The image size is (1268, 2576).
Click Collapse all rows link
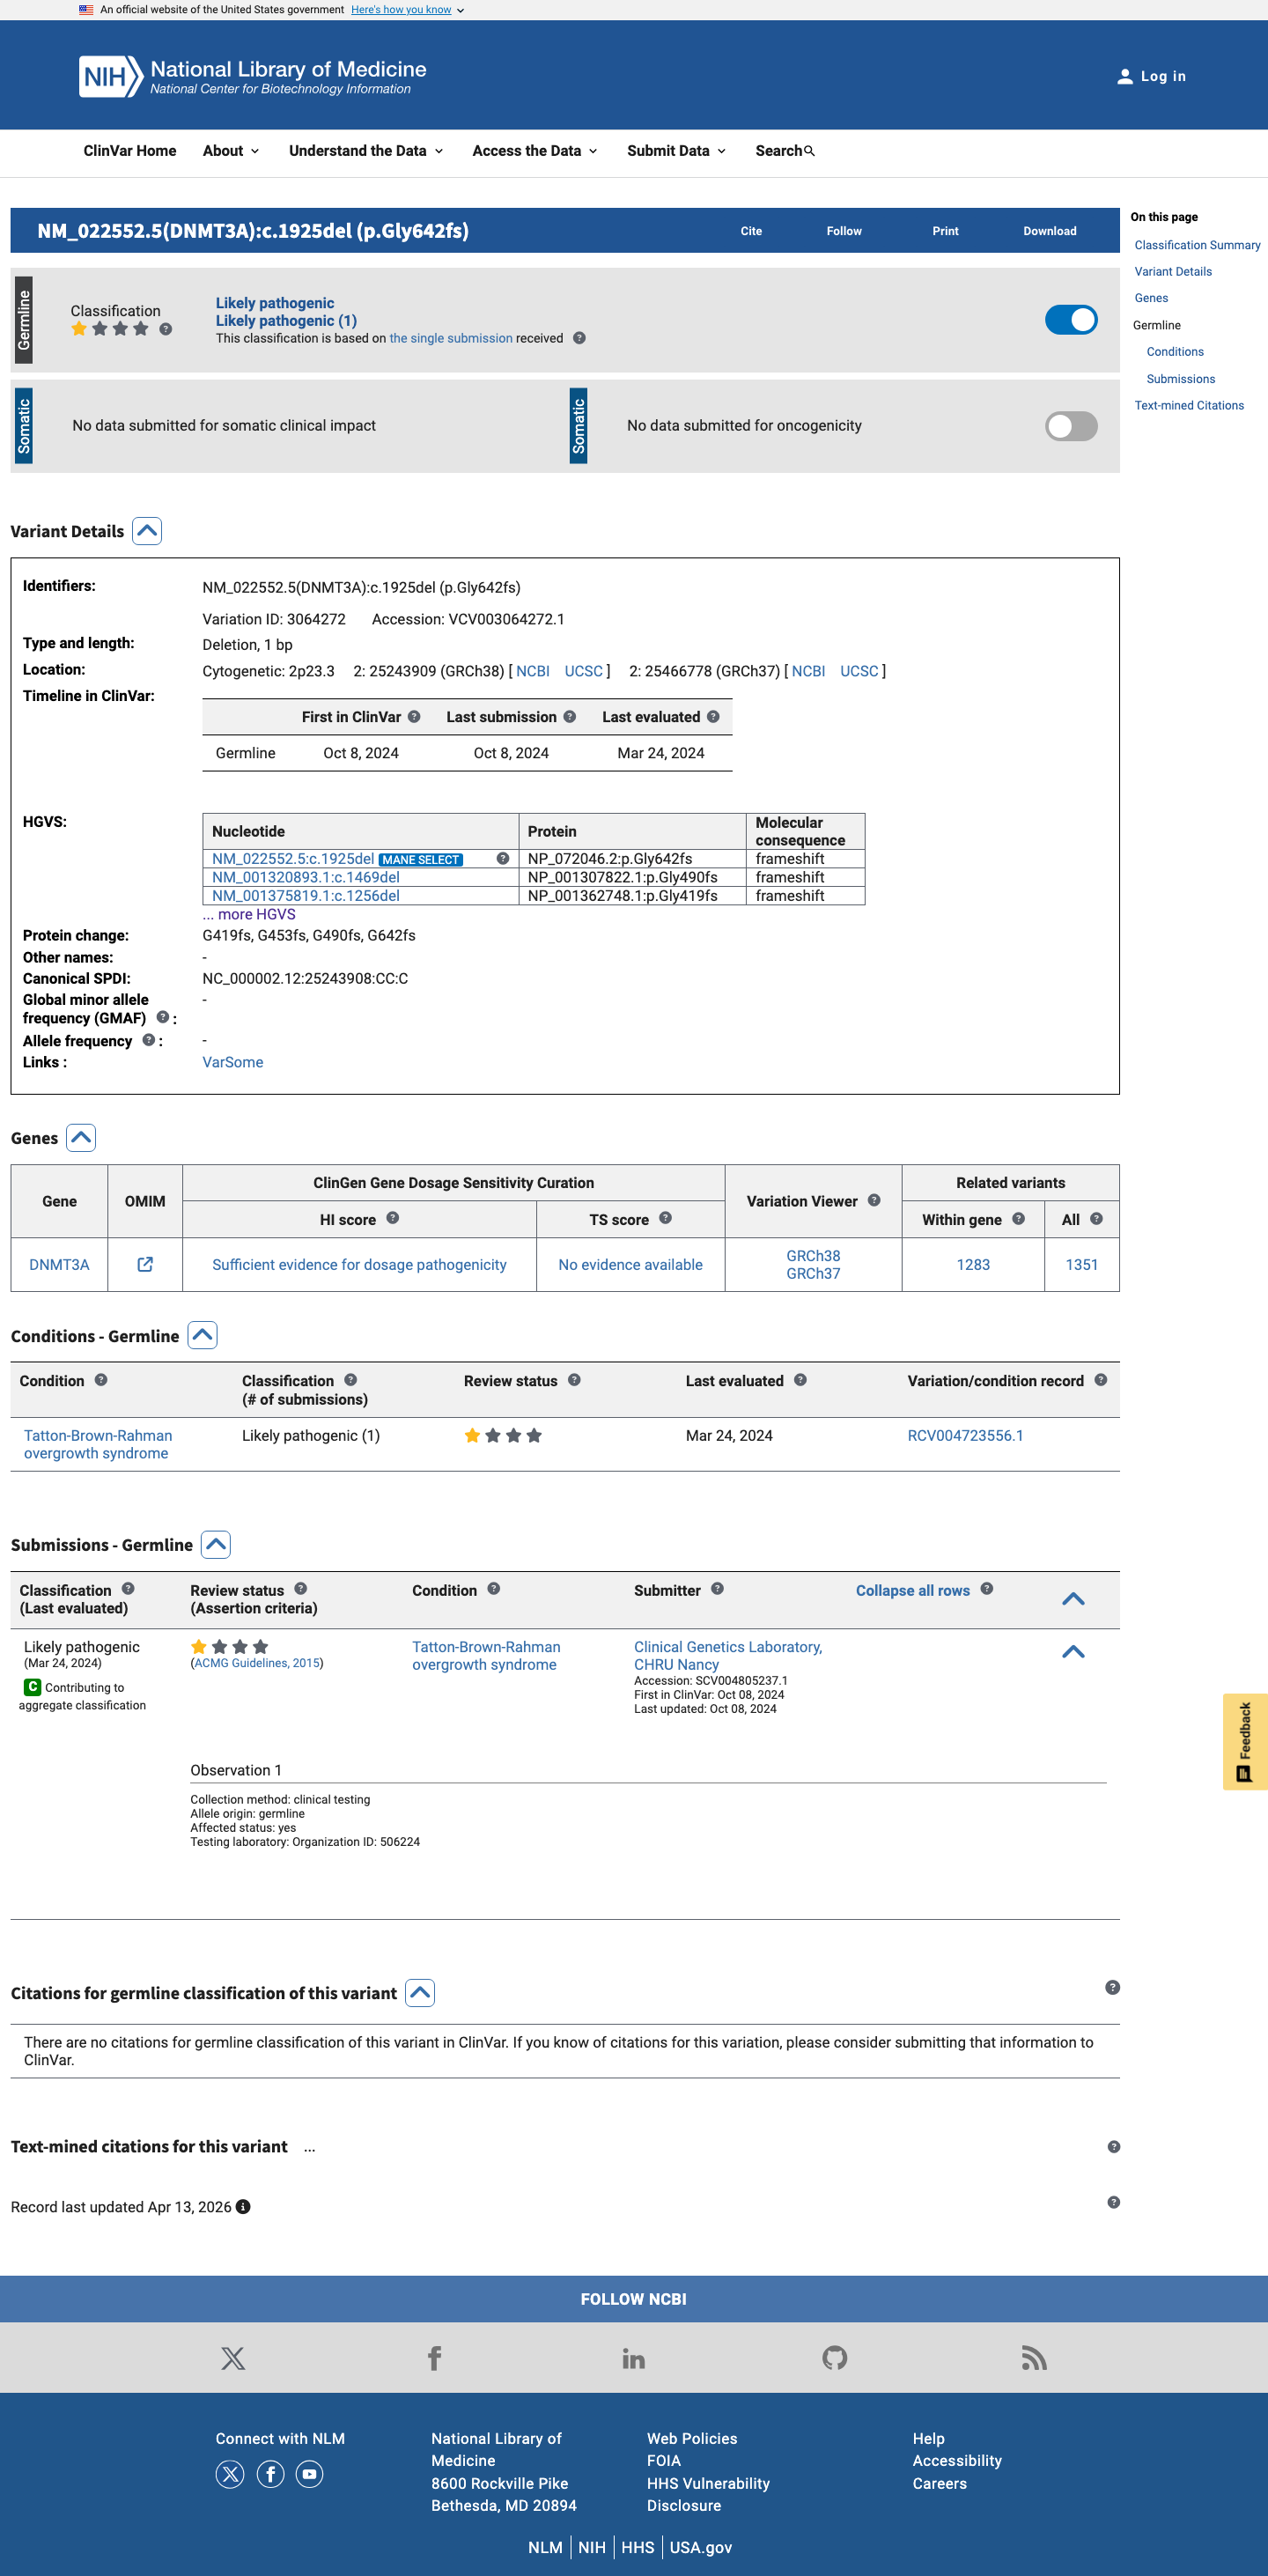[x=913, y=1590]
